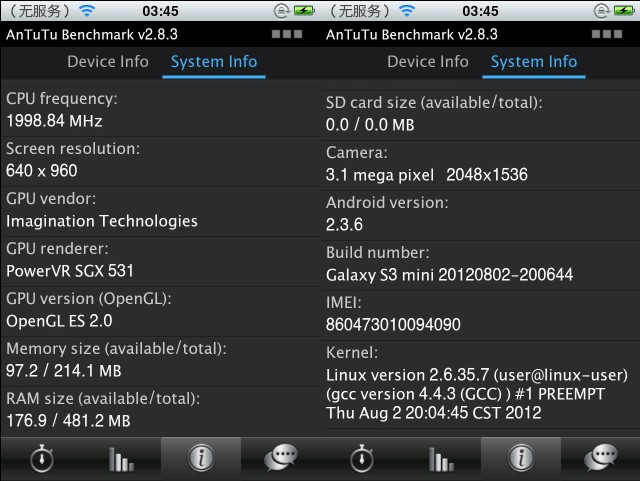The image size is (640, 481).
Task: Select the info icon in right bottom bar
Action: point(521,459)
